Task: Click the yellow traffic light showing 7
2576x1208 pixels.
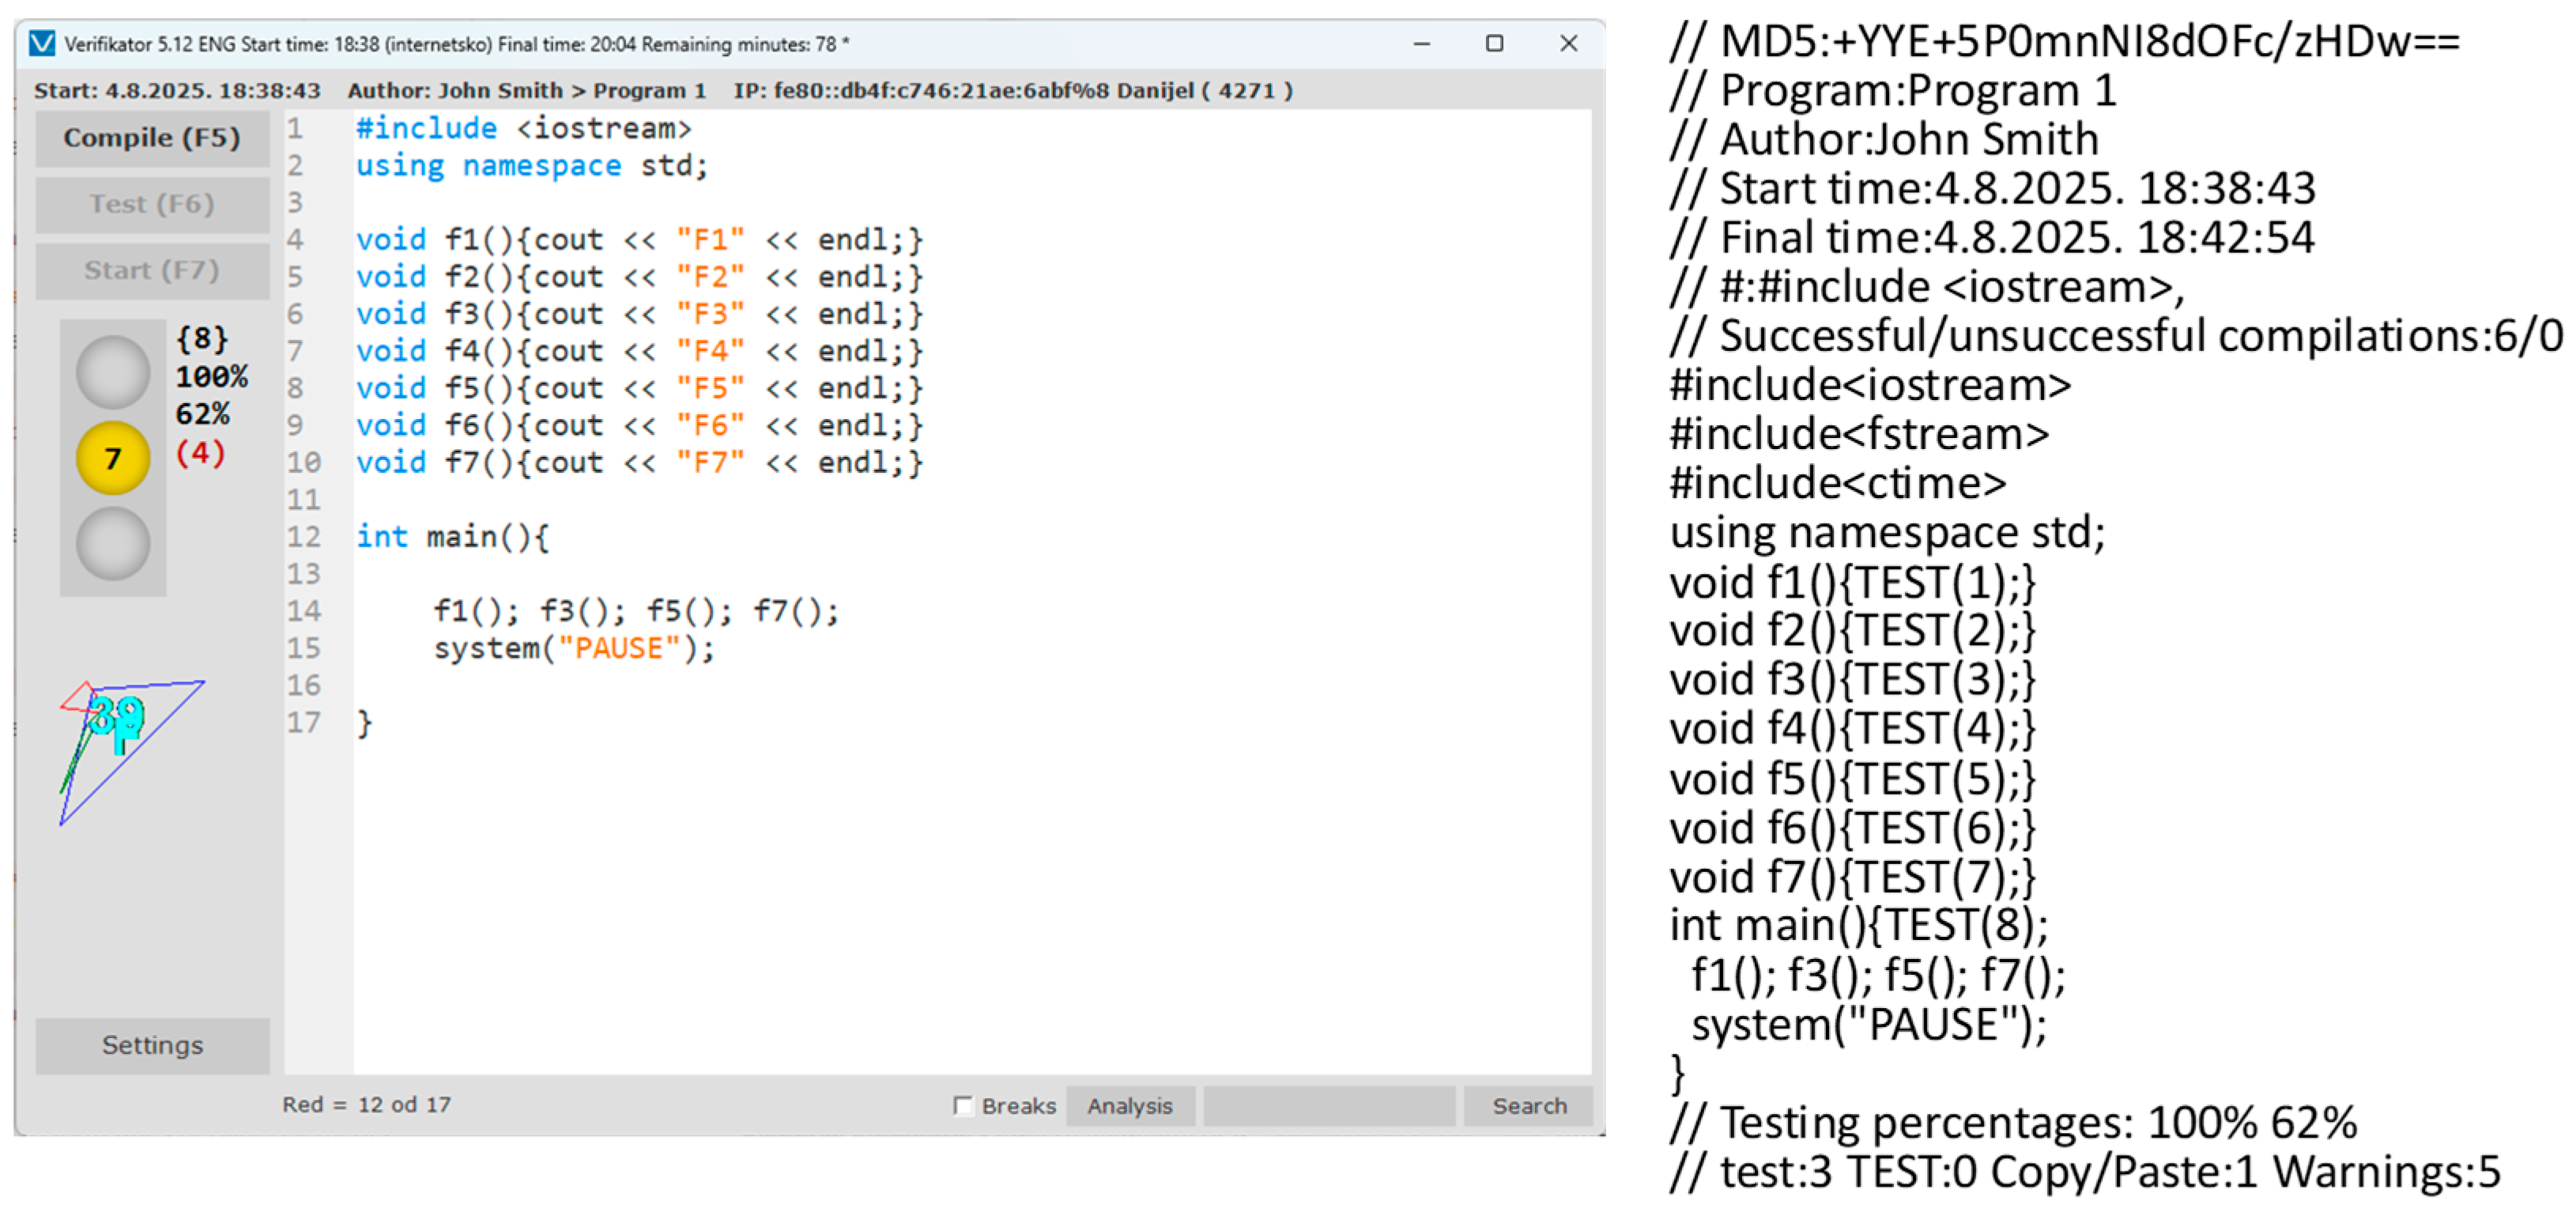Action: point(113,459)
